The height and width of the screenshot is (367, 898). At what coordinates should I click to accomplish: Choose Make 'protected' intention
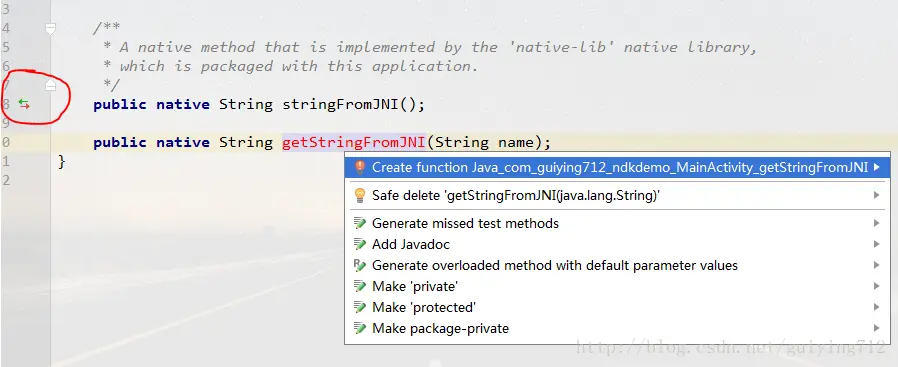617,307
